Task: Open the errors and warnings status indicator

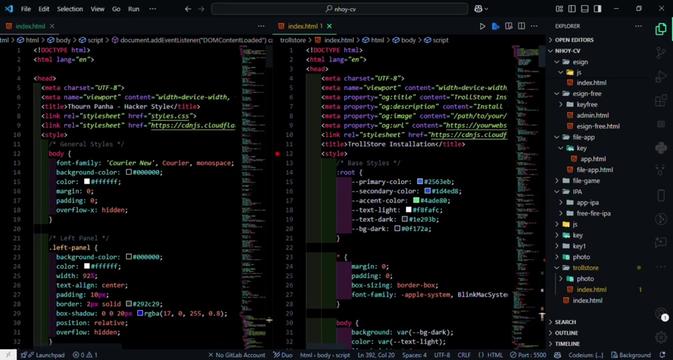Action: [x=85, y=355]
